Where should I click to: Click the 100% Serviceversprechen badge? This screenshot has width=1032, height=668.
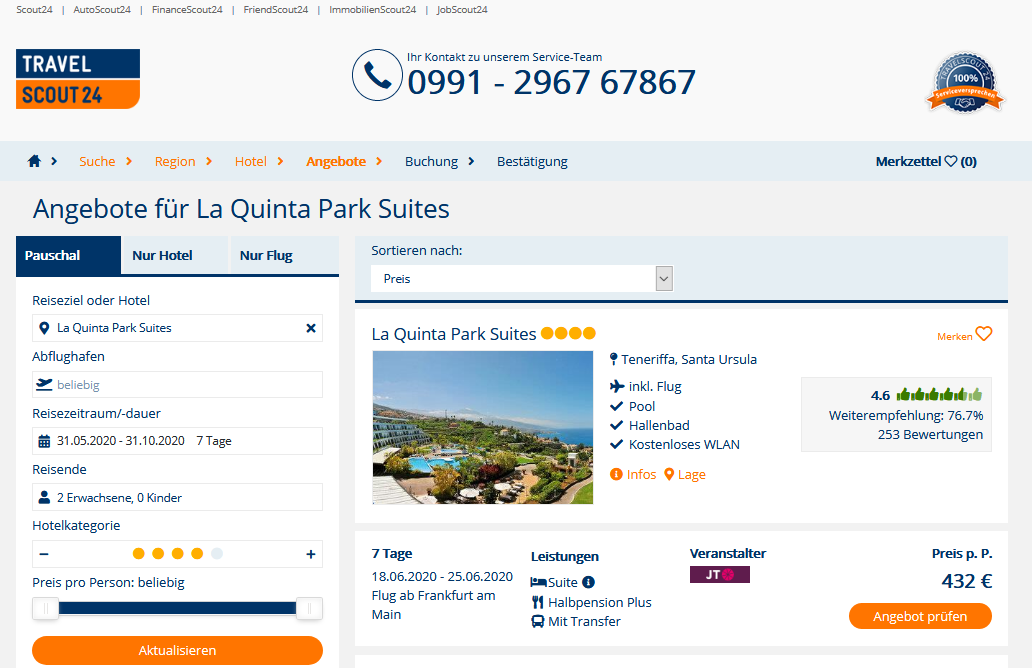pyautogui.click(x=965, y=84)
